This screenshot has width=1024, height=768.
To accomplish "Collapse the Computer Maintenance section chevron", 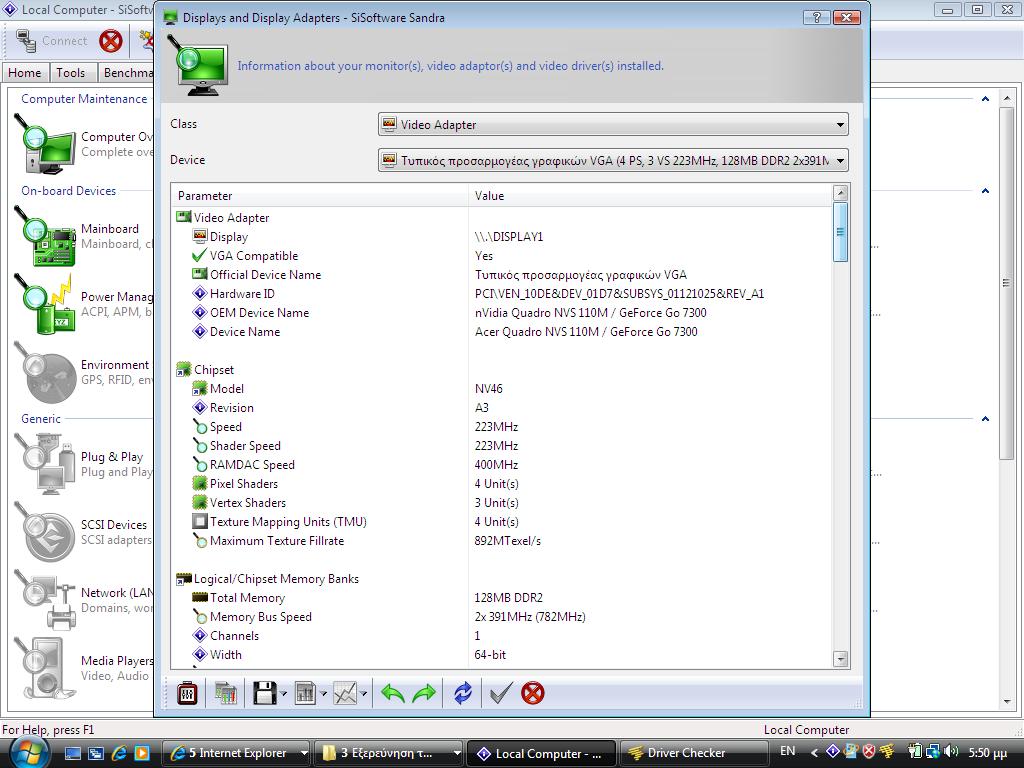I will 985,99.
